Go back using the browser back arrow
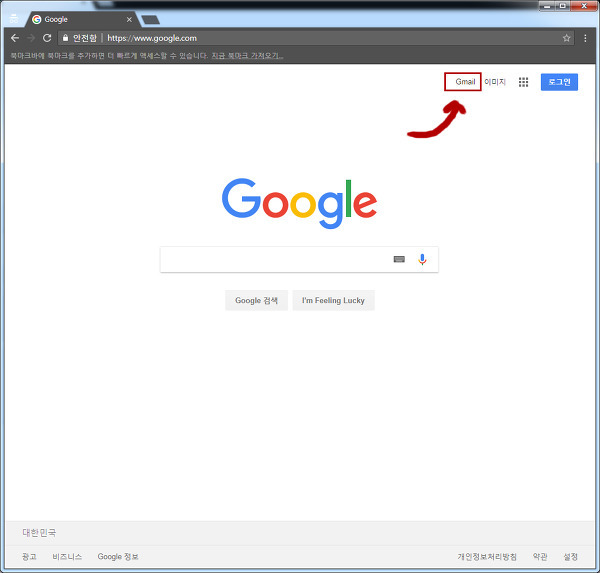 coord(15,38)
